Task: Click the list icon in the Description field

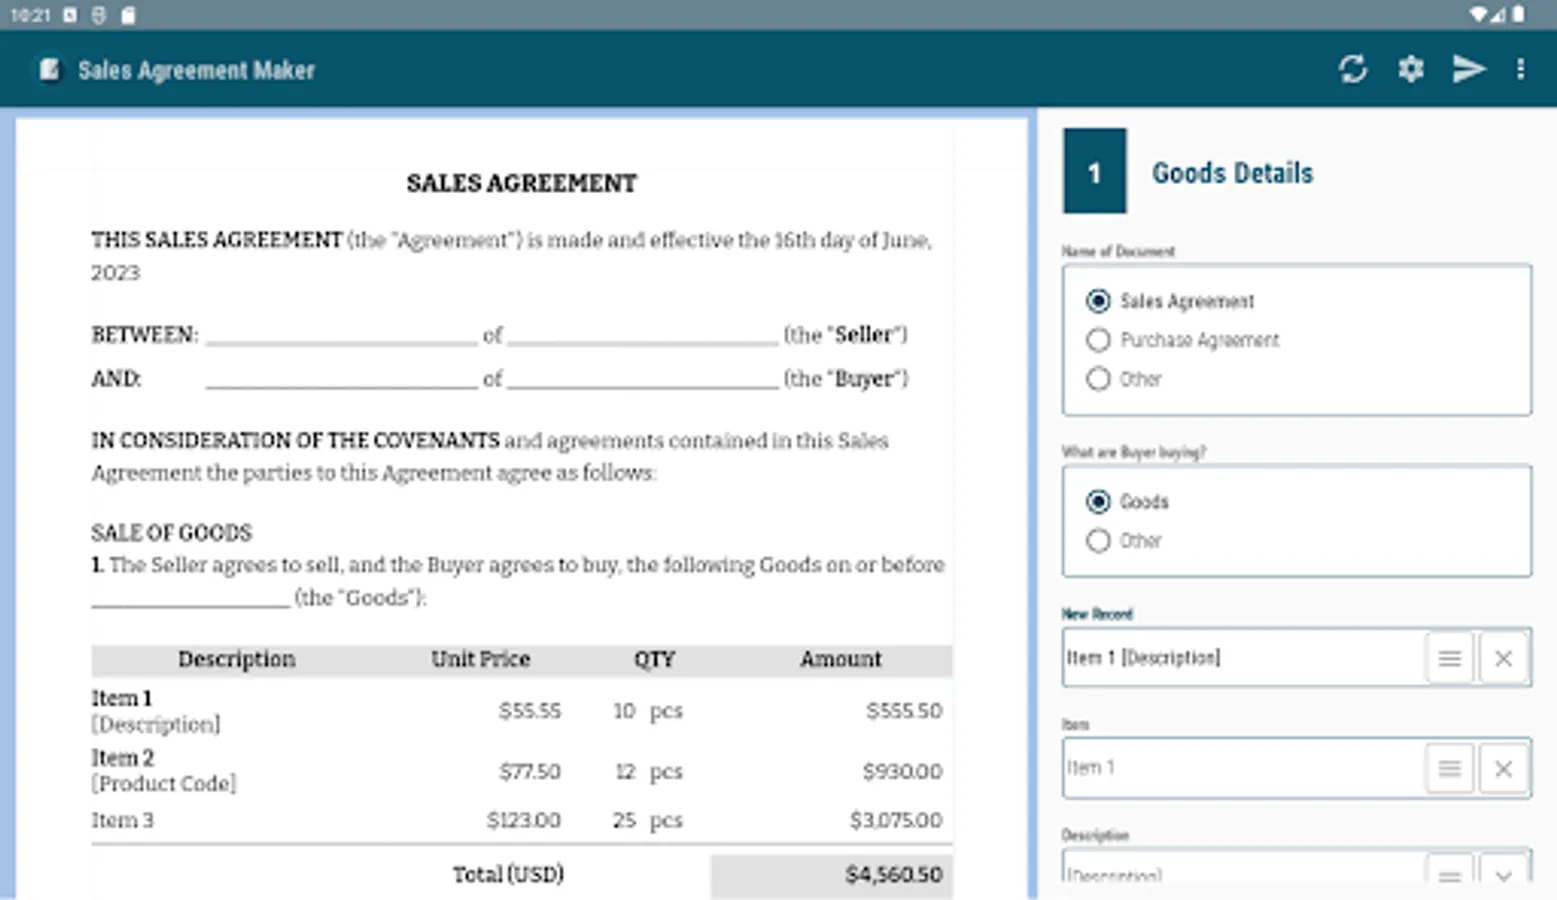Action: pos(1449,874)
